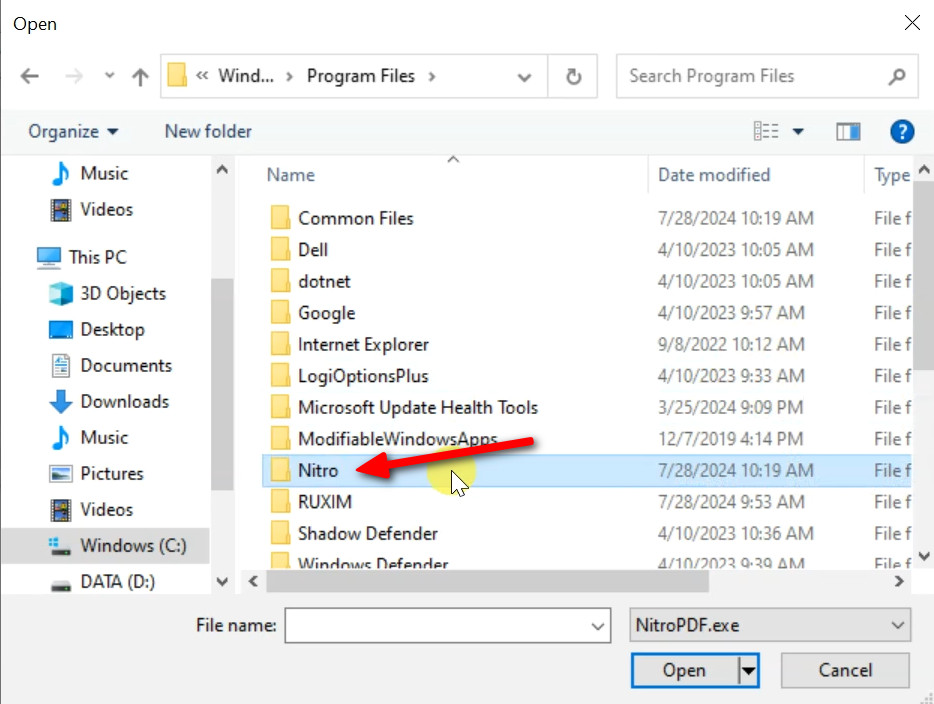Select Windows (C:) drive in sidebar
Image resolution: width=934 pixels, height=704 pixels.
tap(132, 545)
